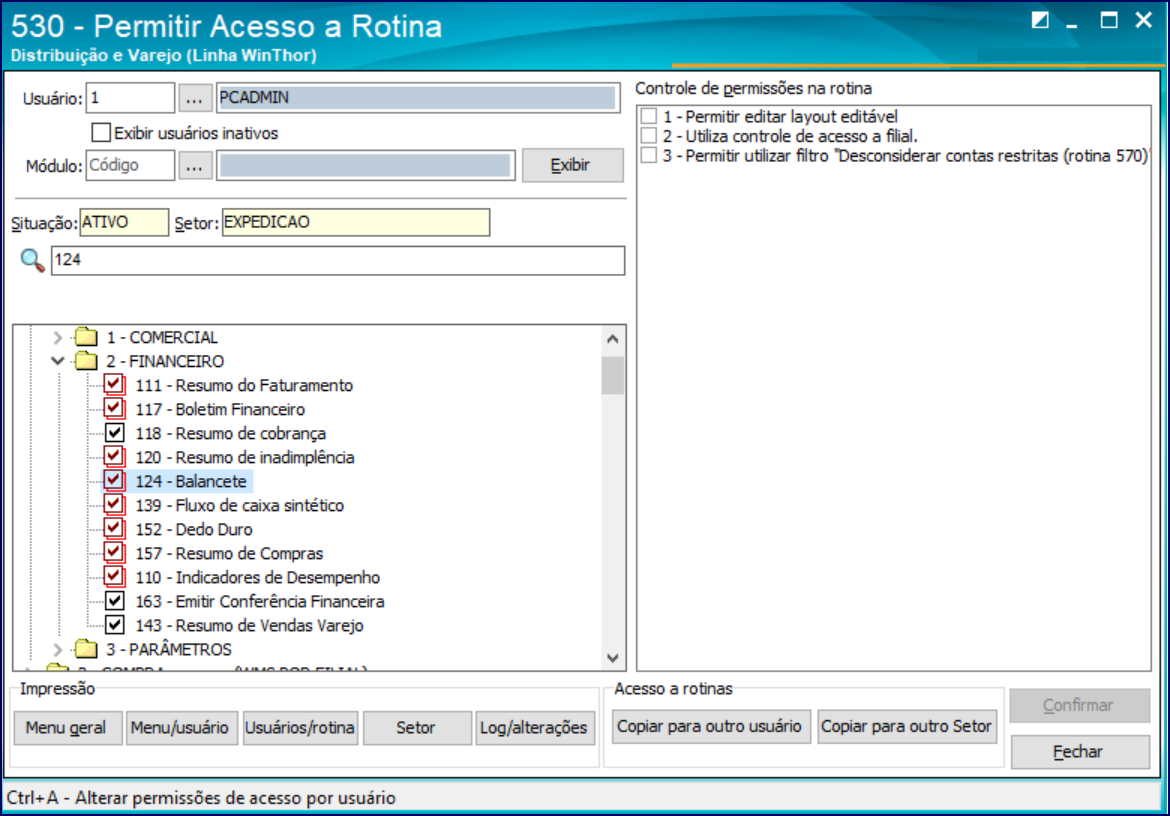Viewport: 1170px width, 816px height.
Task: Click the Exibir button
Action: coord(572,165)
